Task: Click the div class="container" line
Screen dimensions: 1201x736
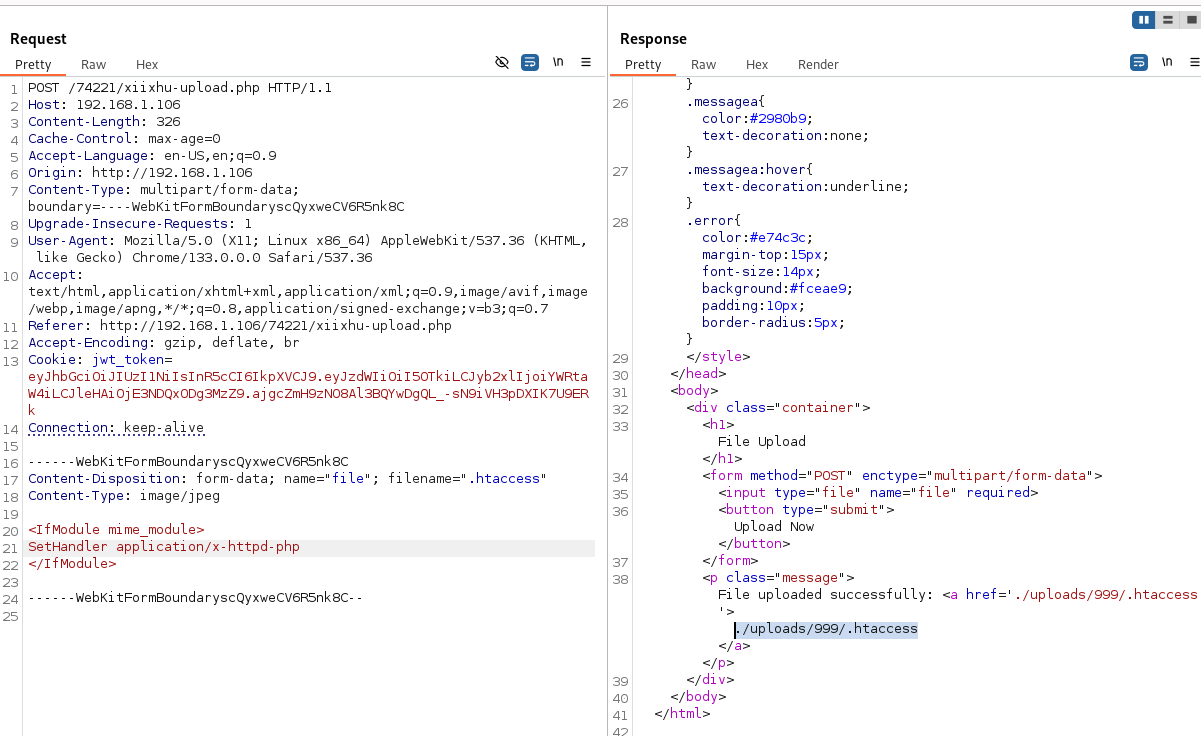Action: pos(778,408)
